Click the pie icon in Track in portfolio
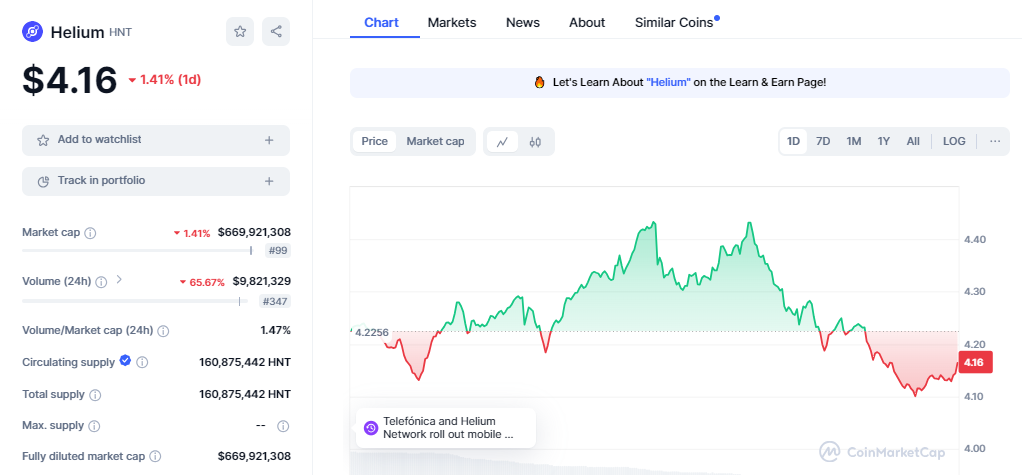The height and width of the screenshot is (475, 1022). pos(43,181)
